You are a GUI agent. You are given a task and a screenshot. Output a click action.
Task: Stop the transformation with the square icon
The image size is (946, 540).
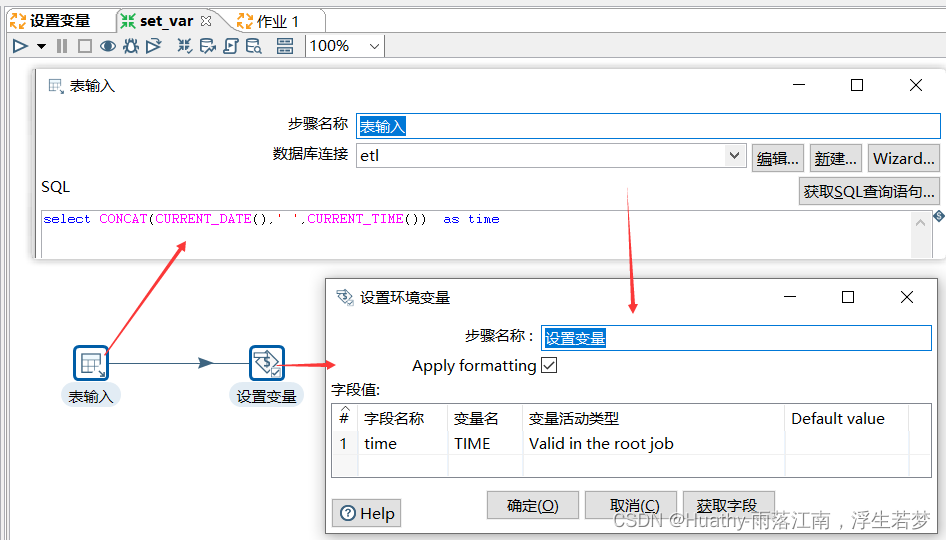click(85, 46)
